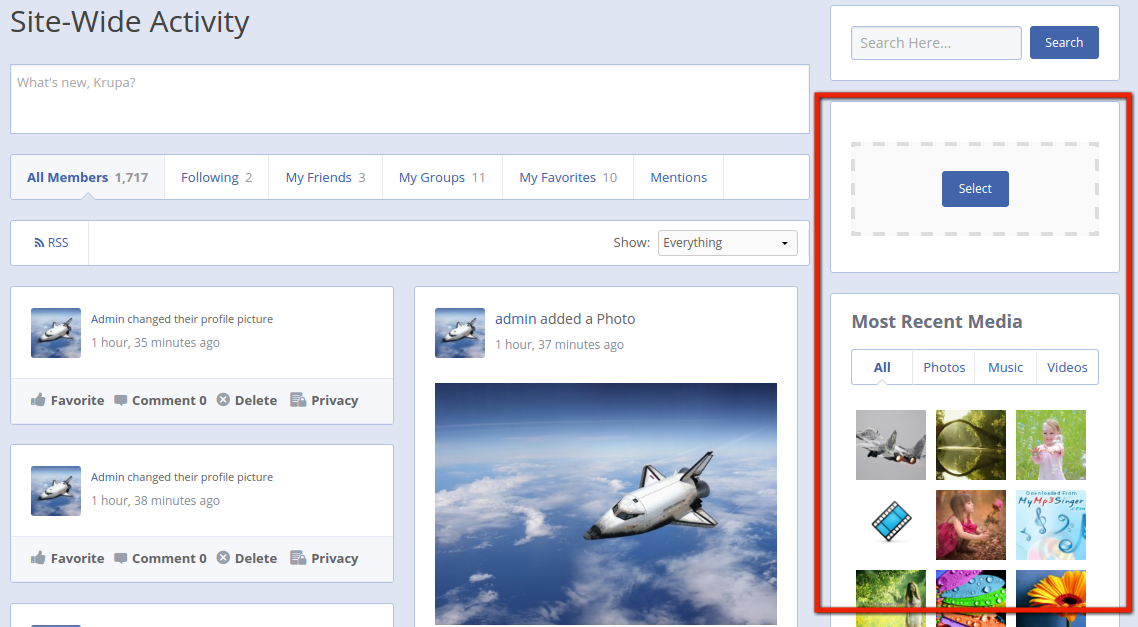The height and width of the screenshot is (627, 1138).
Task: Delete the second activity entry
Action: [x=246, y=557]
